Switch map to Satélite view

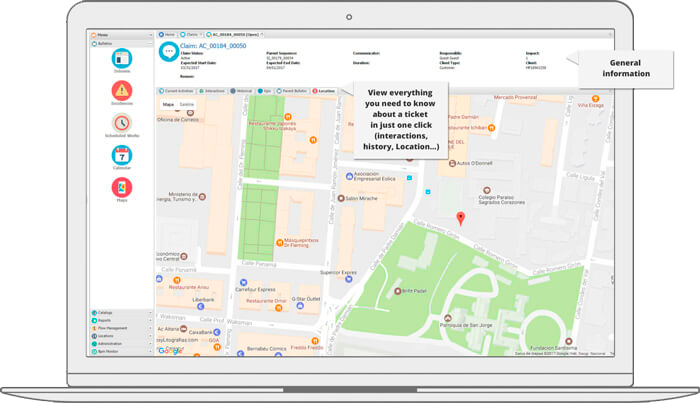click(x=187, y=104)
